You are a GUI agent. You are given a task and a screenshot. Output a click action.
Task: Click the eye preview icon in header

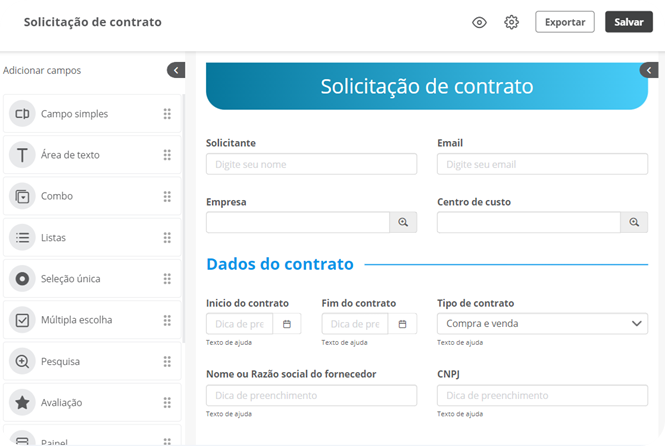pos(479,22)
